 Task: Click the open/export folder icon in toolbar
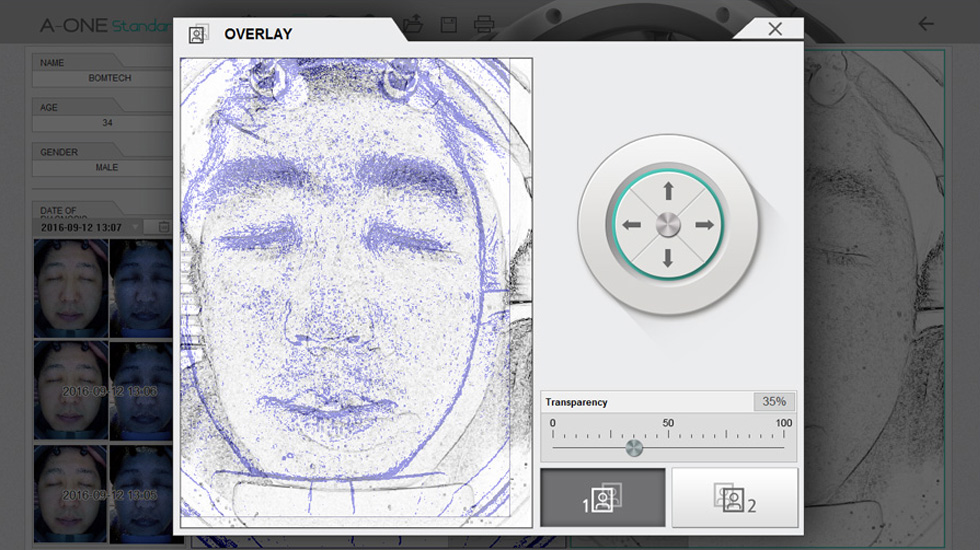pos(412,25)
